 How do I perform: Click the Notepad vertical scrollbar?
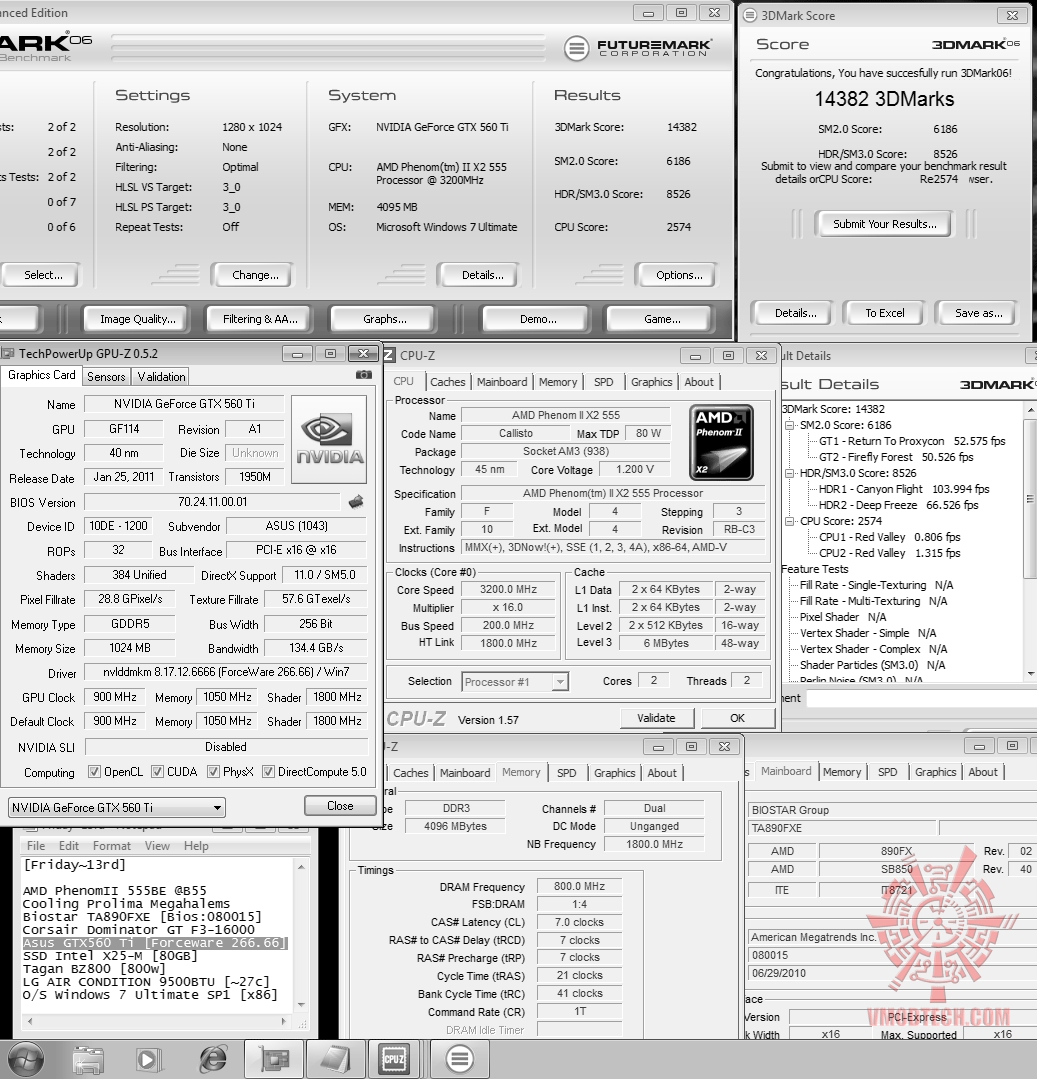pos(301,936)
